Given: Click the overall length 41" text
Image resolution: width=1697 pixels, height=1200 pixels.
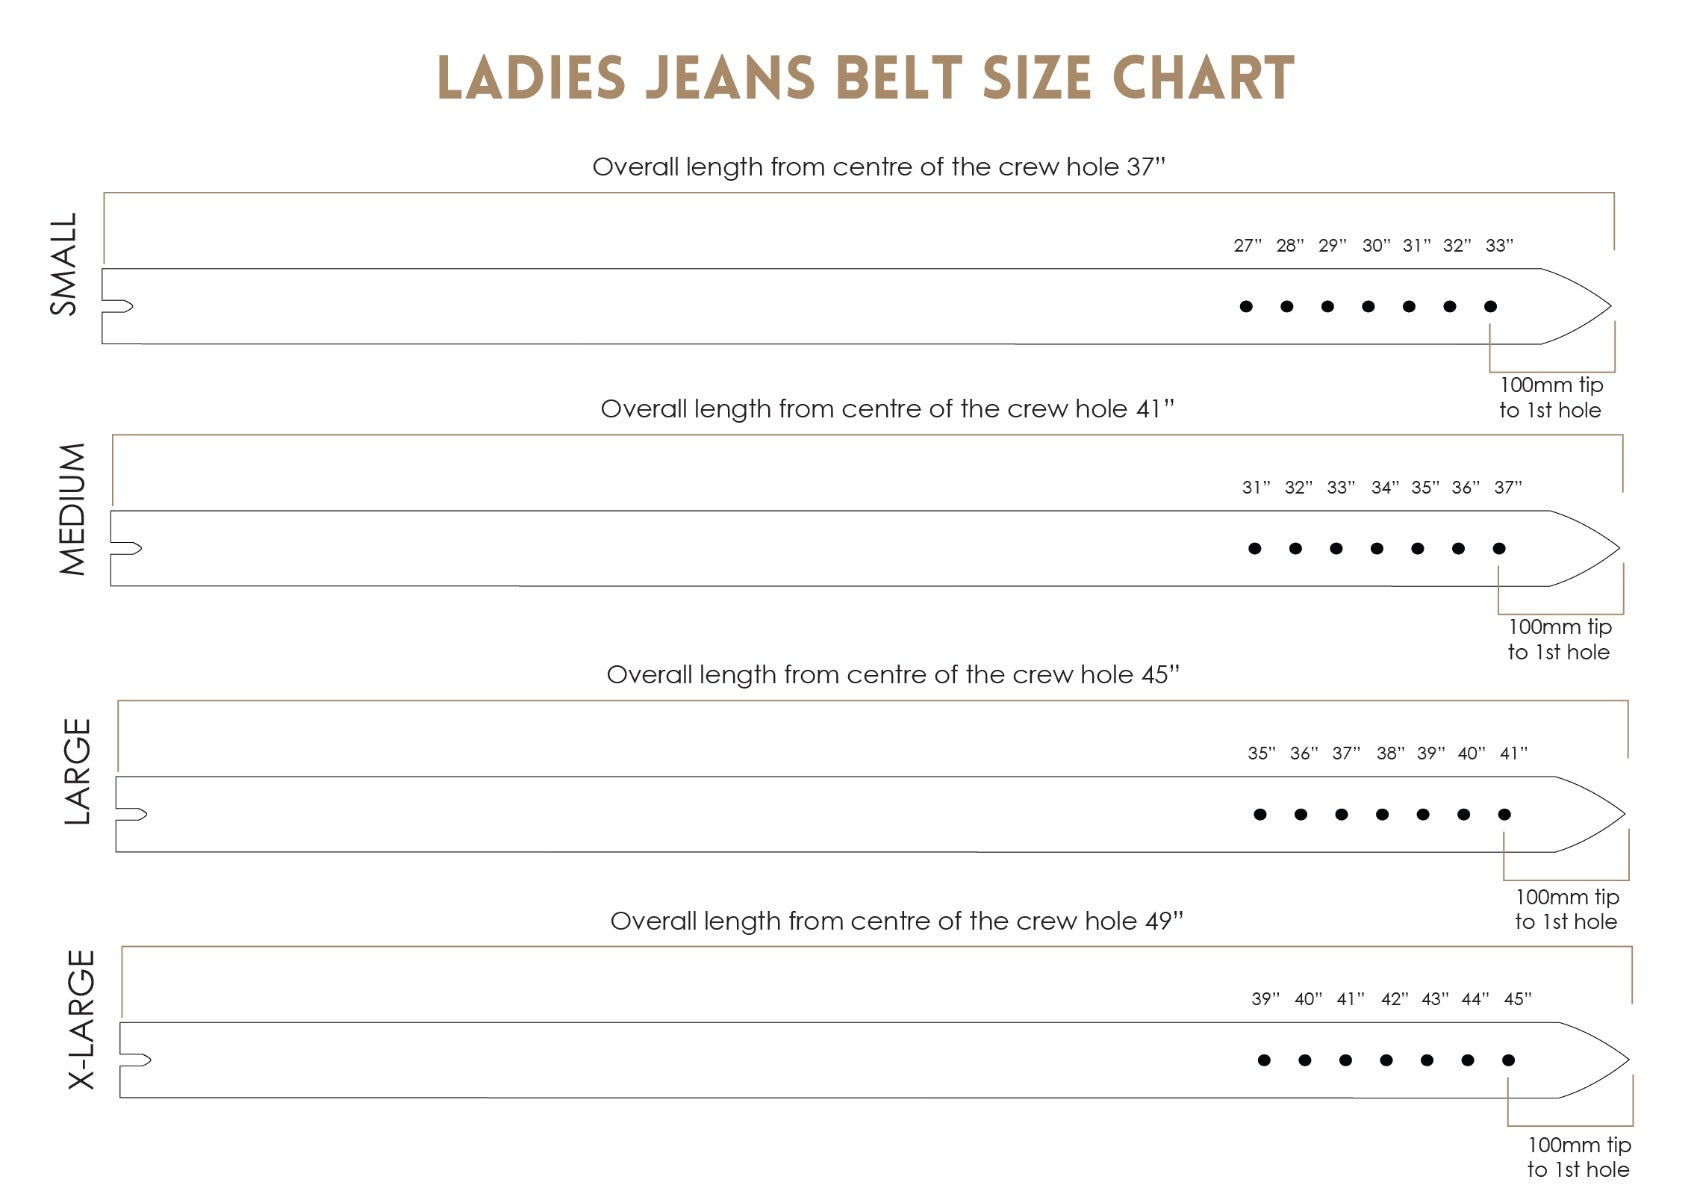Looking at the screenshot, I should (x=887, y=409).
